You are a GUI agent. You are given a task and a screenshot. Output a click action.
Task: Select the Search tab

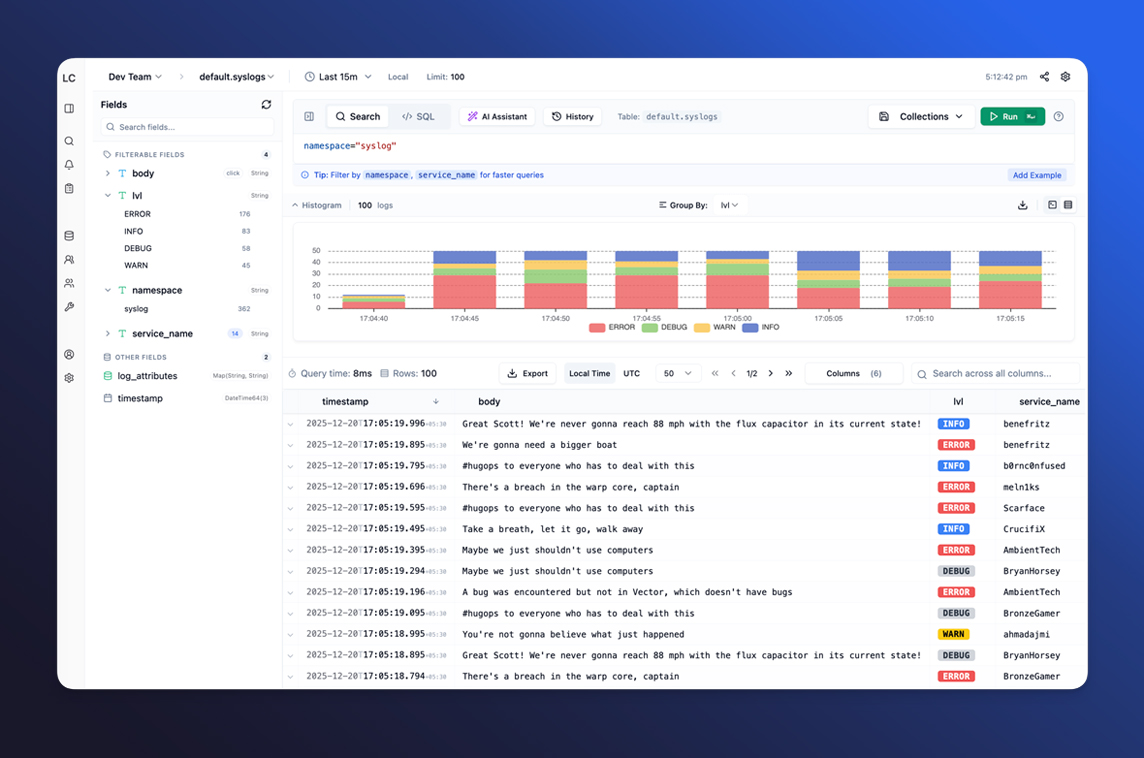tap(357, 117)
